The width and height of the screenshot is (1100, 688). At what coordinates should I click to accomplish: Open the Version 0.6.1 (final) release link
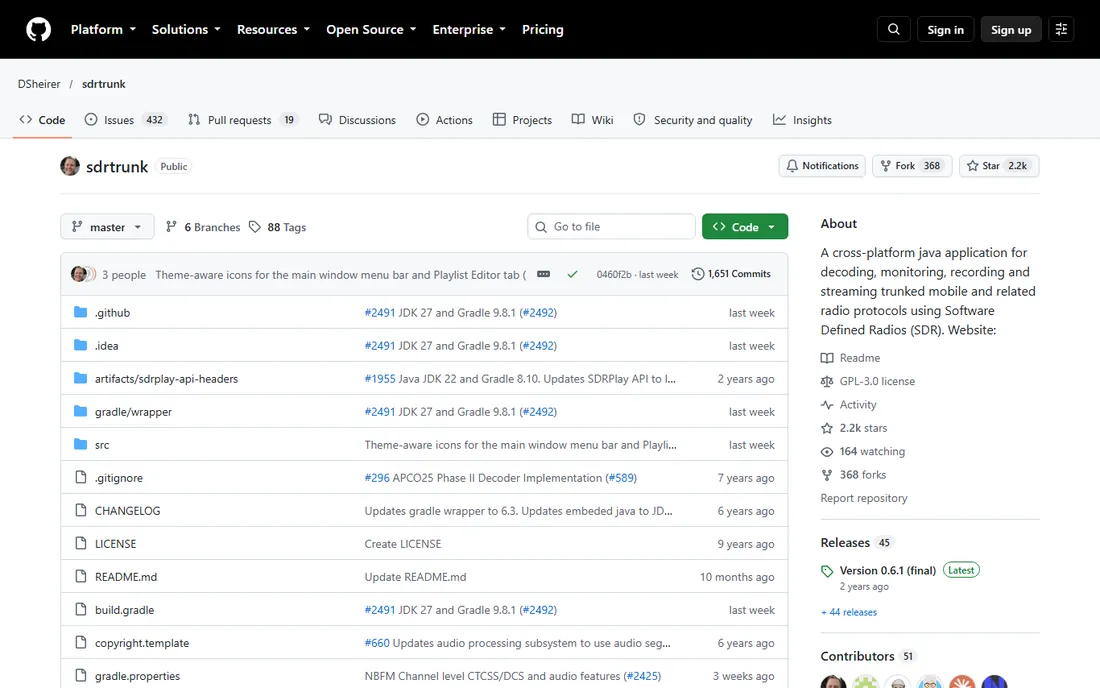click(x=887, y=571)
